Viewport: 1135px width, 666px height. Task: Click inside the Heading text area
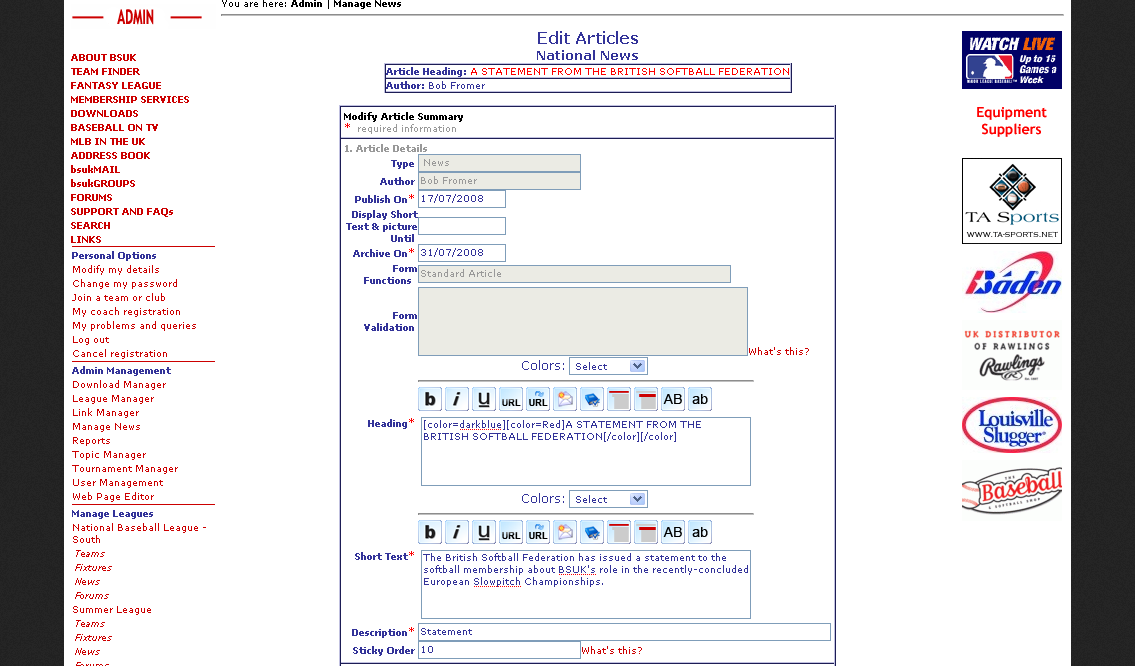click(586, 452)
